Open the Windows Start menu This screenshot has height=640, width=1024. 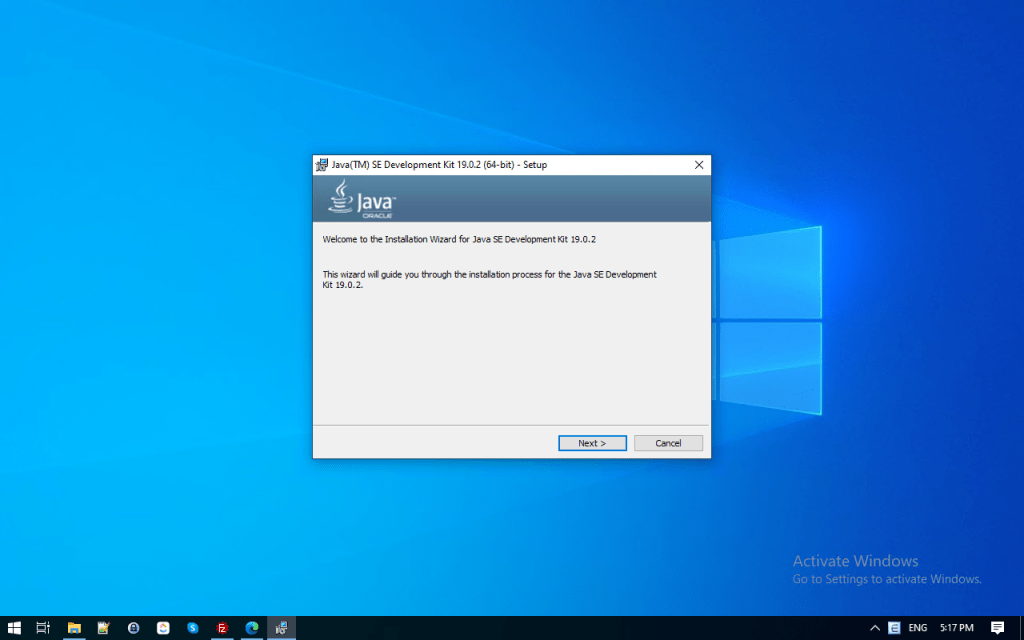(x=14, y=627)
